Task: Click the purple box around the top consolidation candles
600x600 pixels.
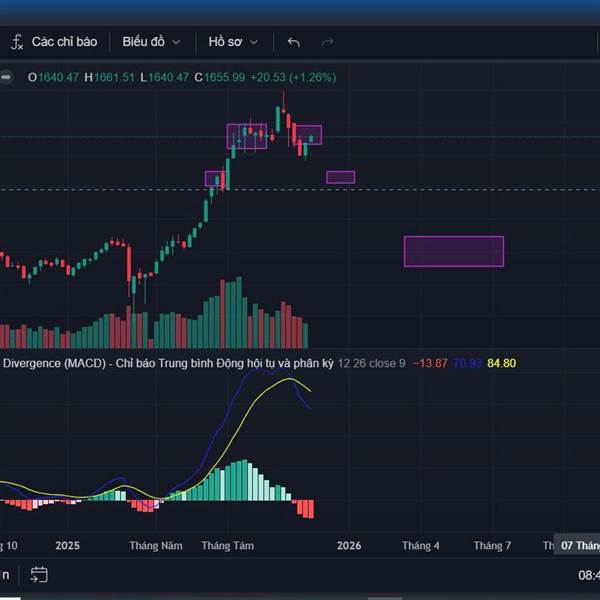Action: [247, 136]
